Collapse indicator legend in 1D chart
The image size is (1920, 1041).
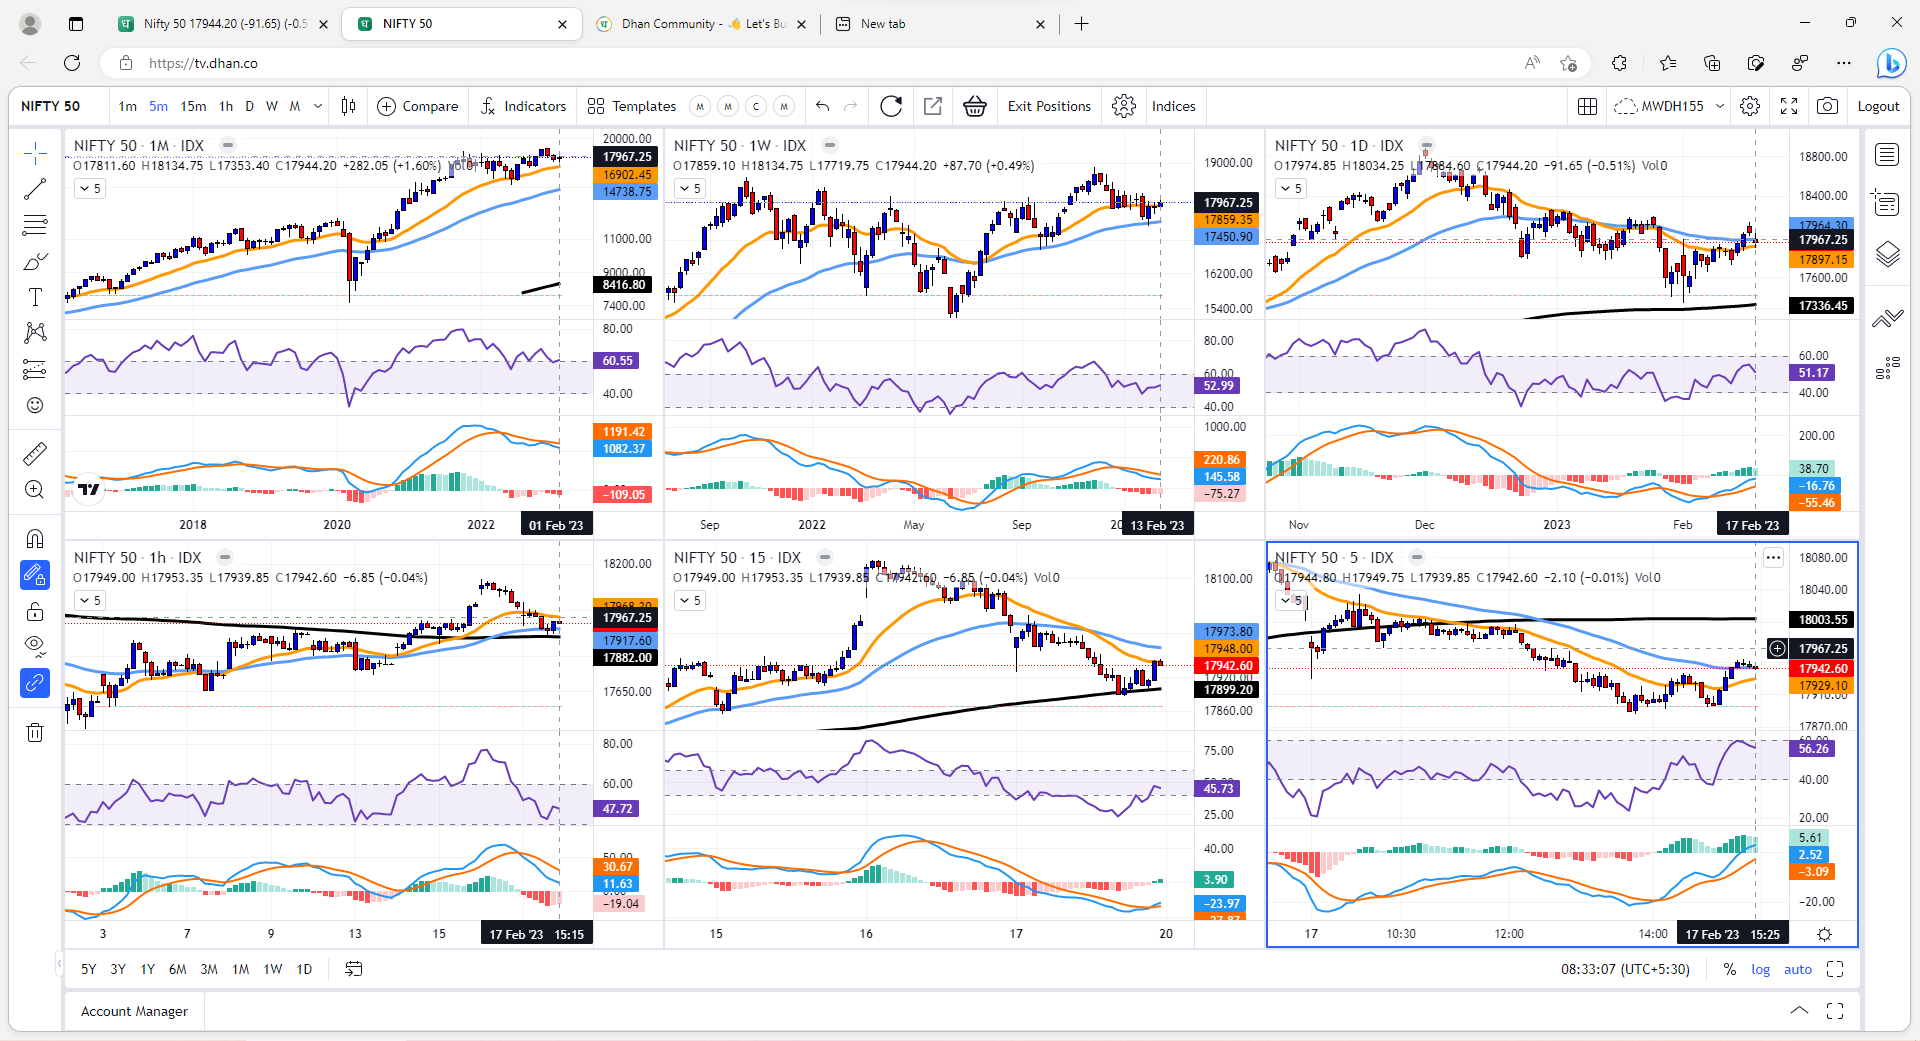[x=1291, y=188]
